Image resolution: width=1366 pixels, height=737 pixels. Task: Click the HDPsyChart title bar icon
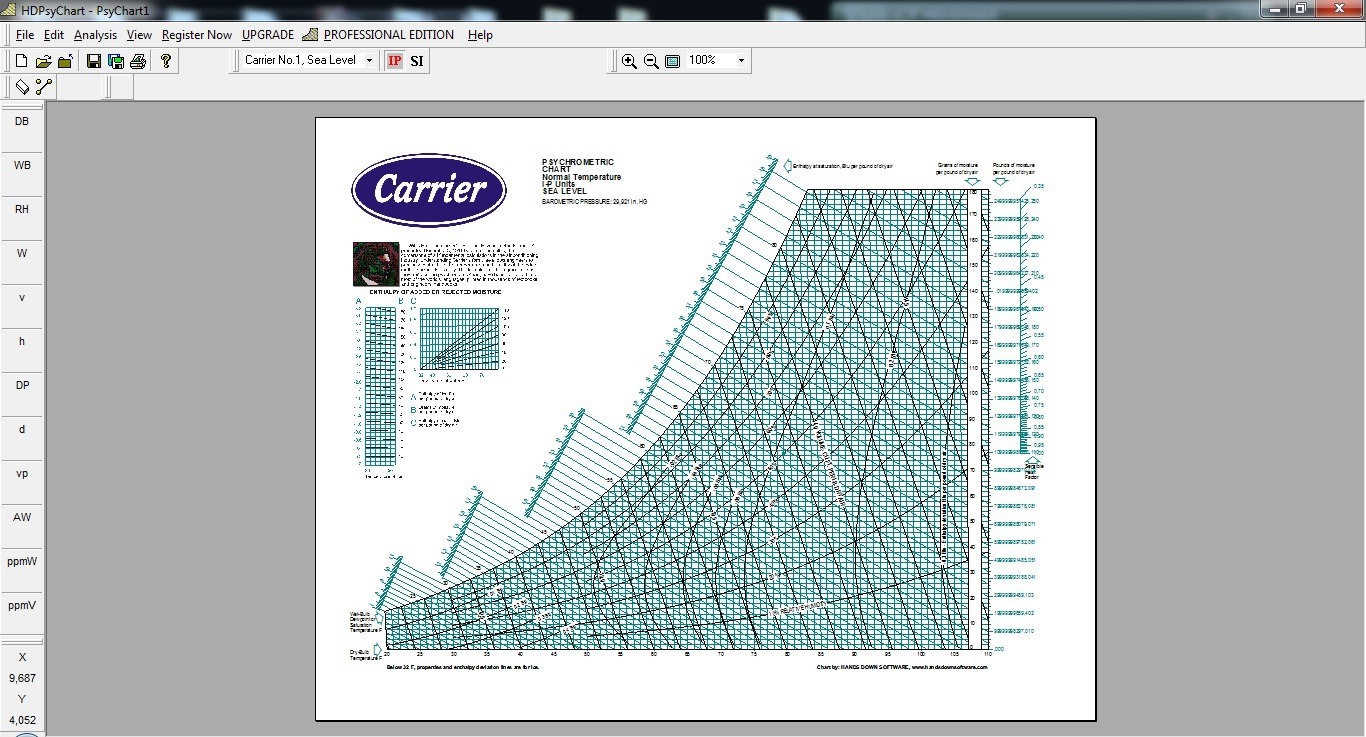coord(10,9)
